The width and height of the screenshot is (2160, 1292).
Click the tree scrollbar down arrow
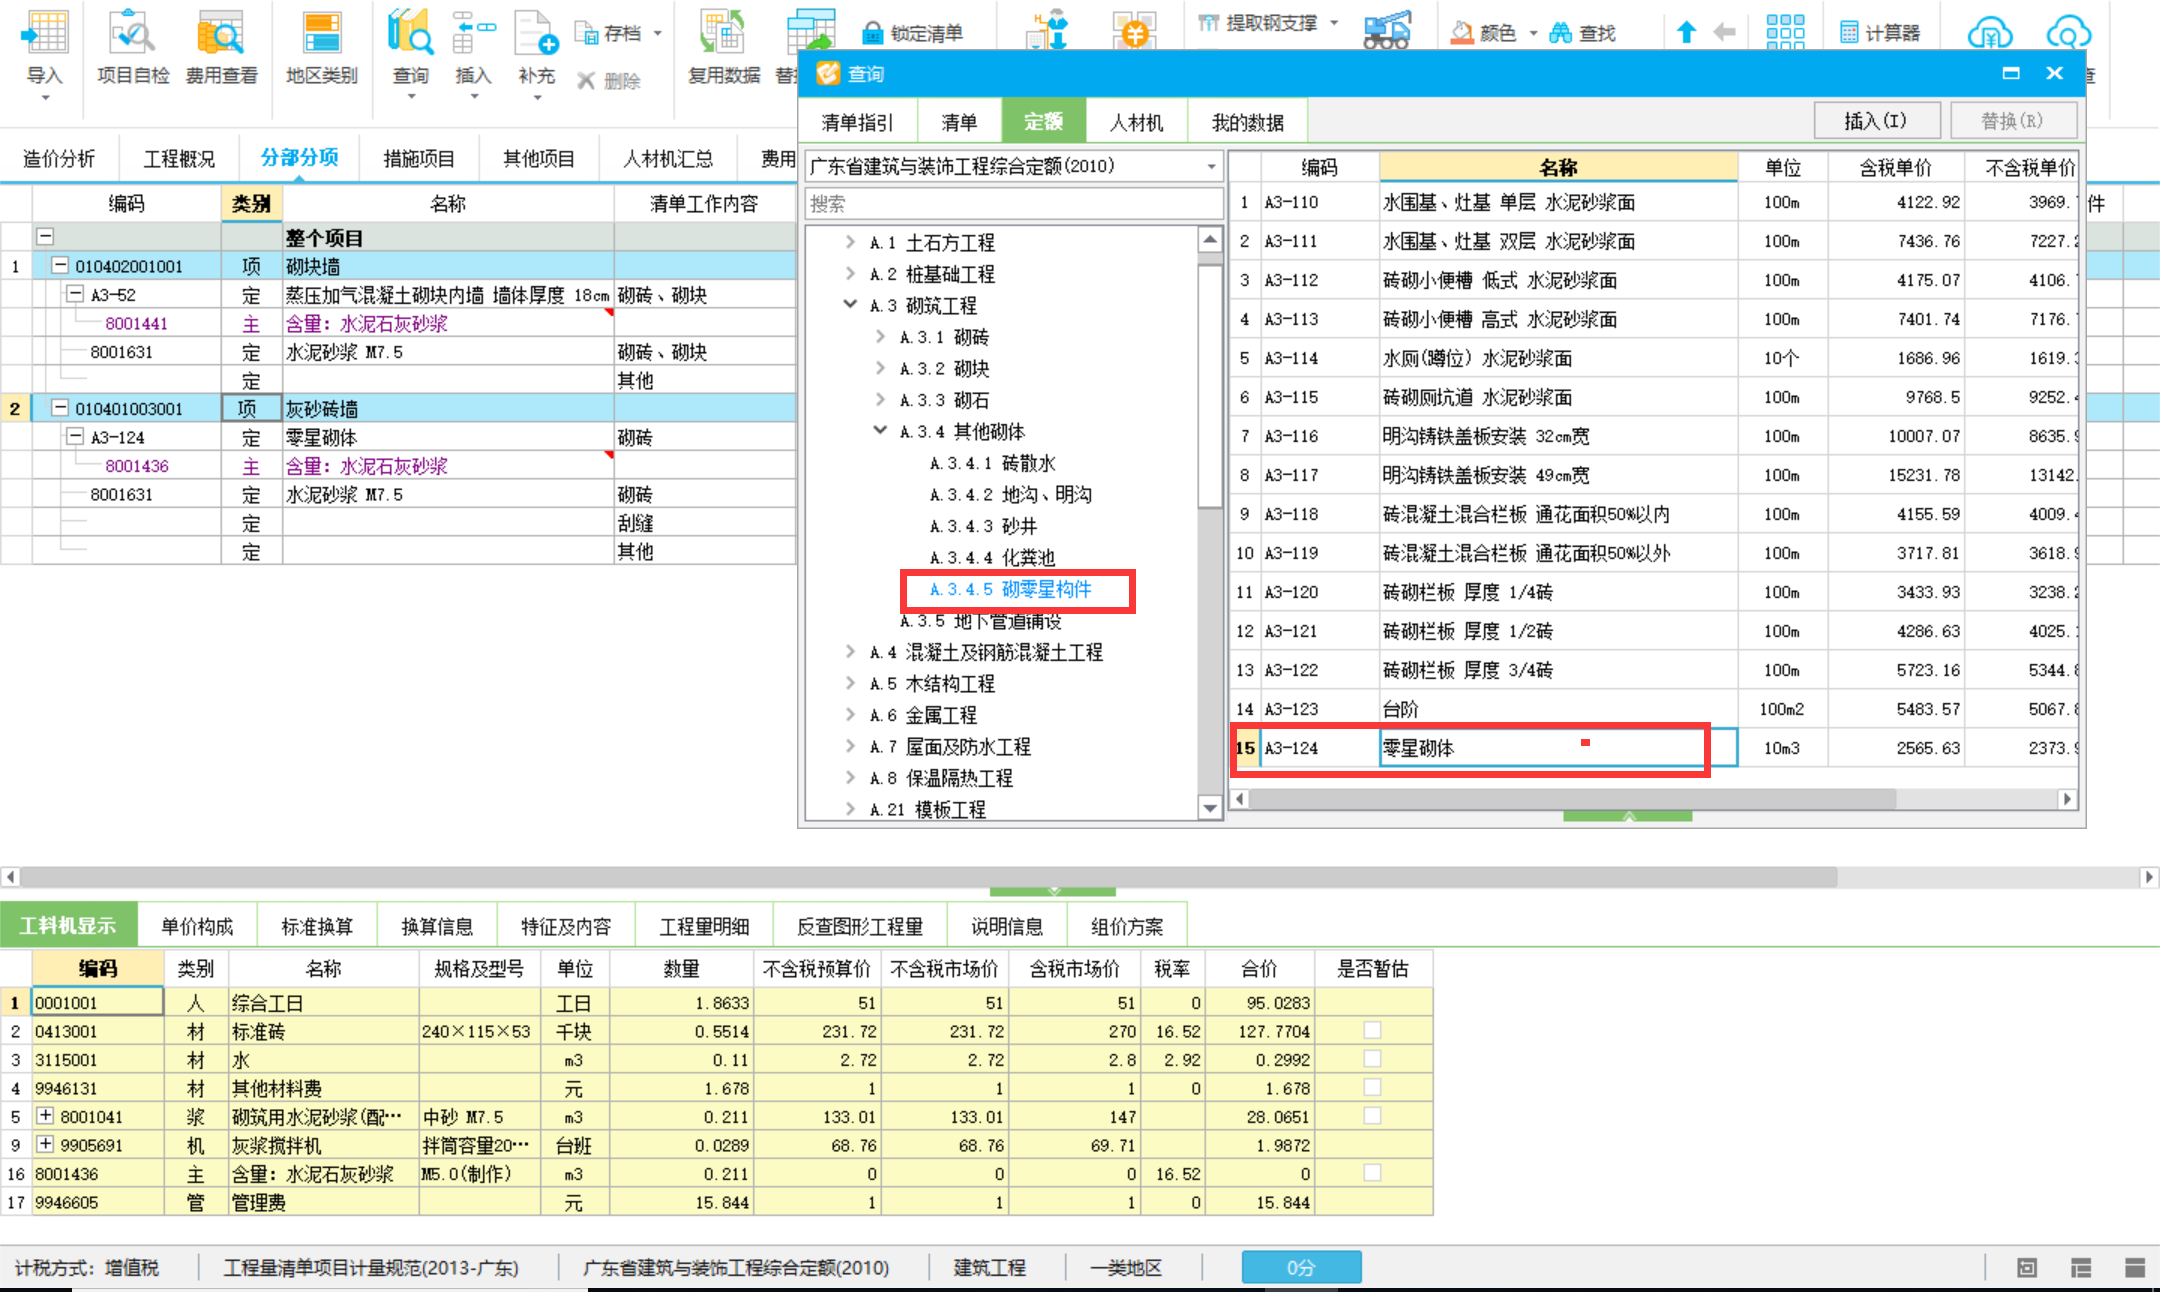1210,808
